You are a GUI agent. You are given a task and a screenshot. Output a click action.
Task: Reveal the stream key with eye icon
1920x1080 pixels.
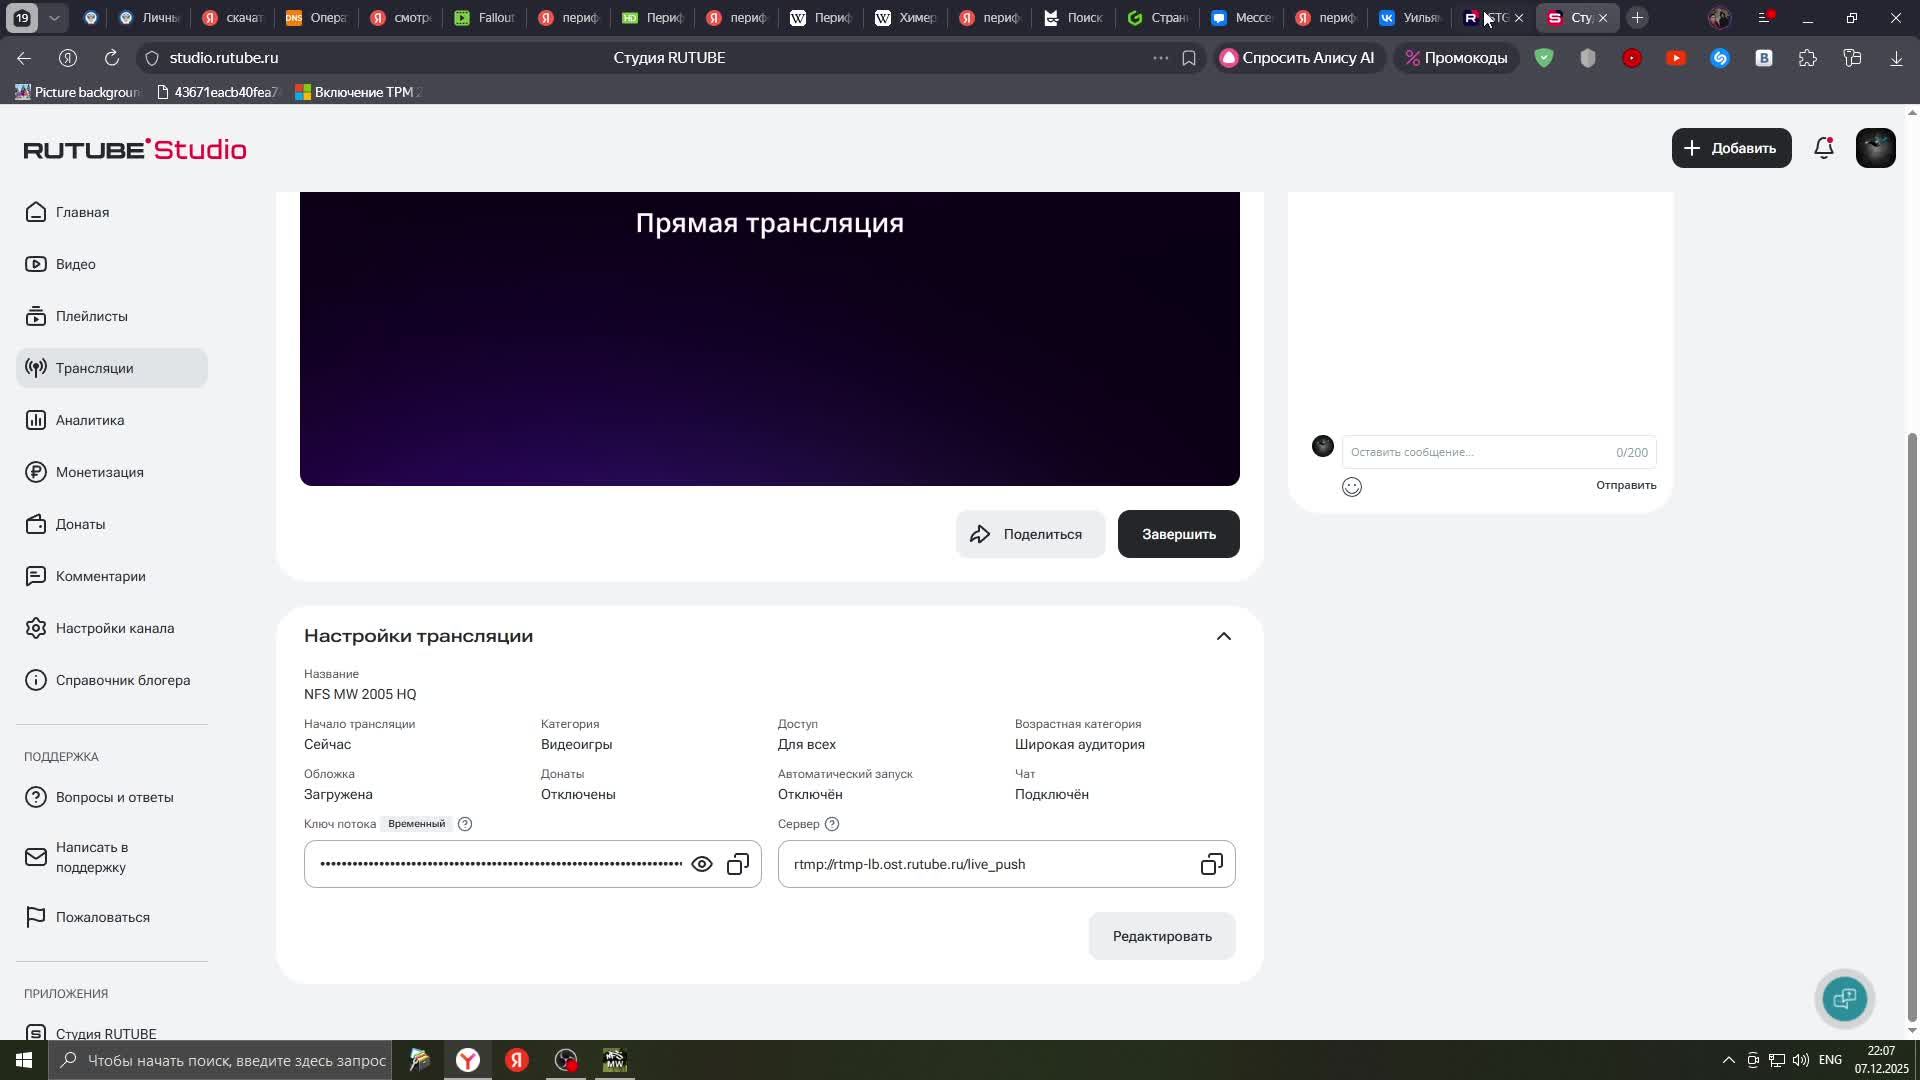tap(702, 864)
